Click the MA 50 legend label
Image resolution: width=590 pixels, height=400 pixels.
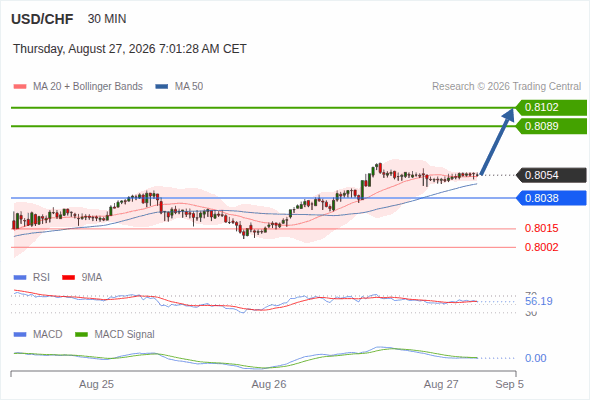189,87
